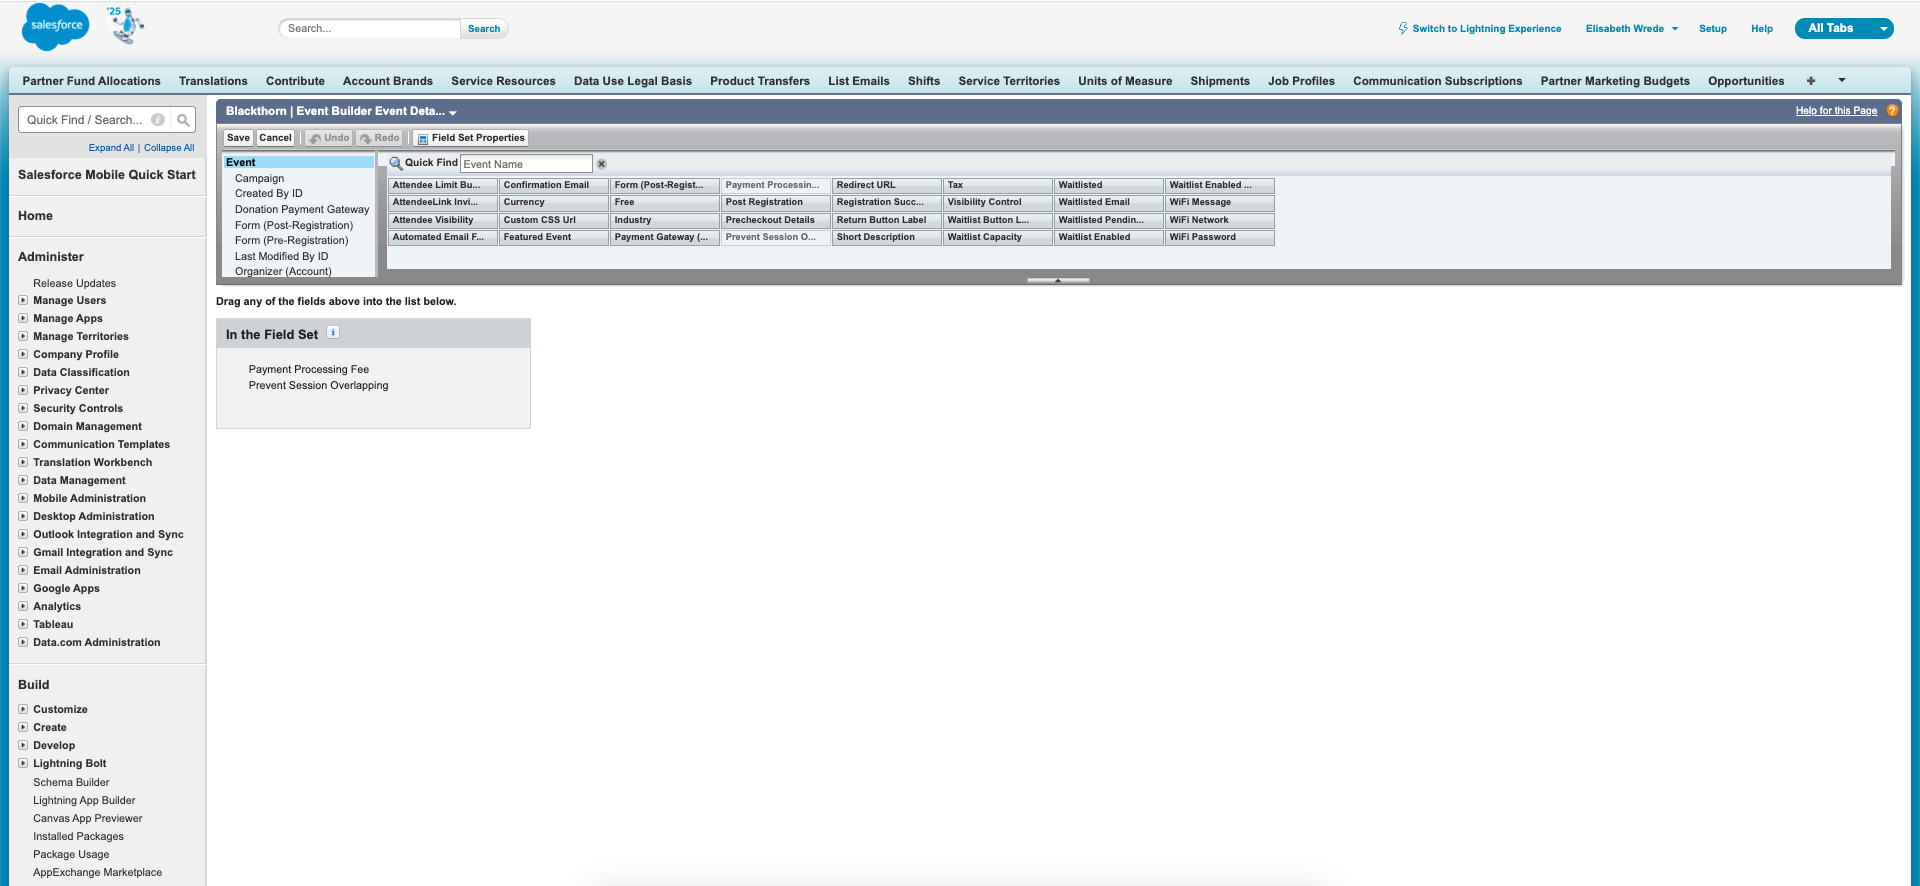Expand the Data Management section
Image resolution: width=1920 pixels, height=886 pixels.
pos(23,480)
